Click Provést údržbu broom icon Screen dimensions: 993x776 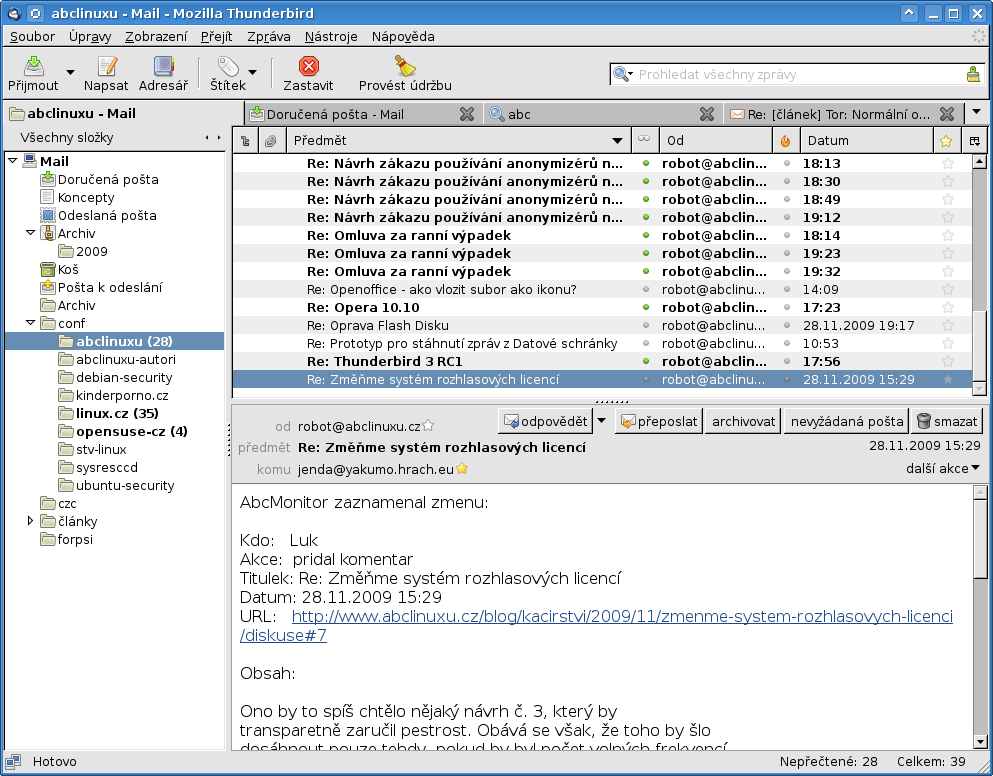point(405,66)
